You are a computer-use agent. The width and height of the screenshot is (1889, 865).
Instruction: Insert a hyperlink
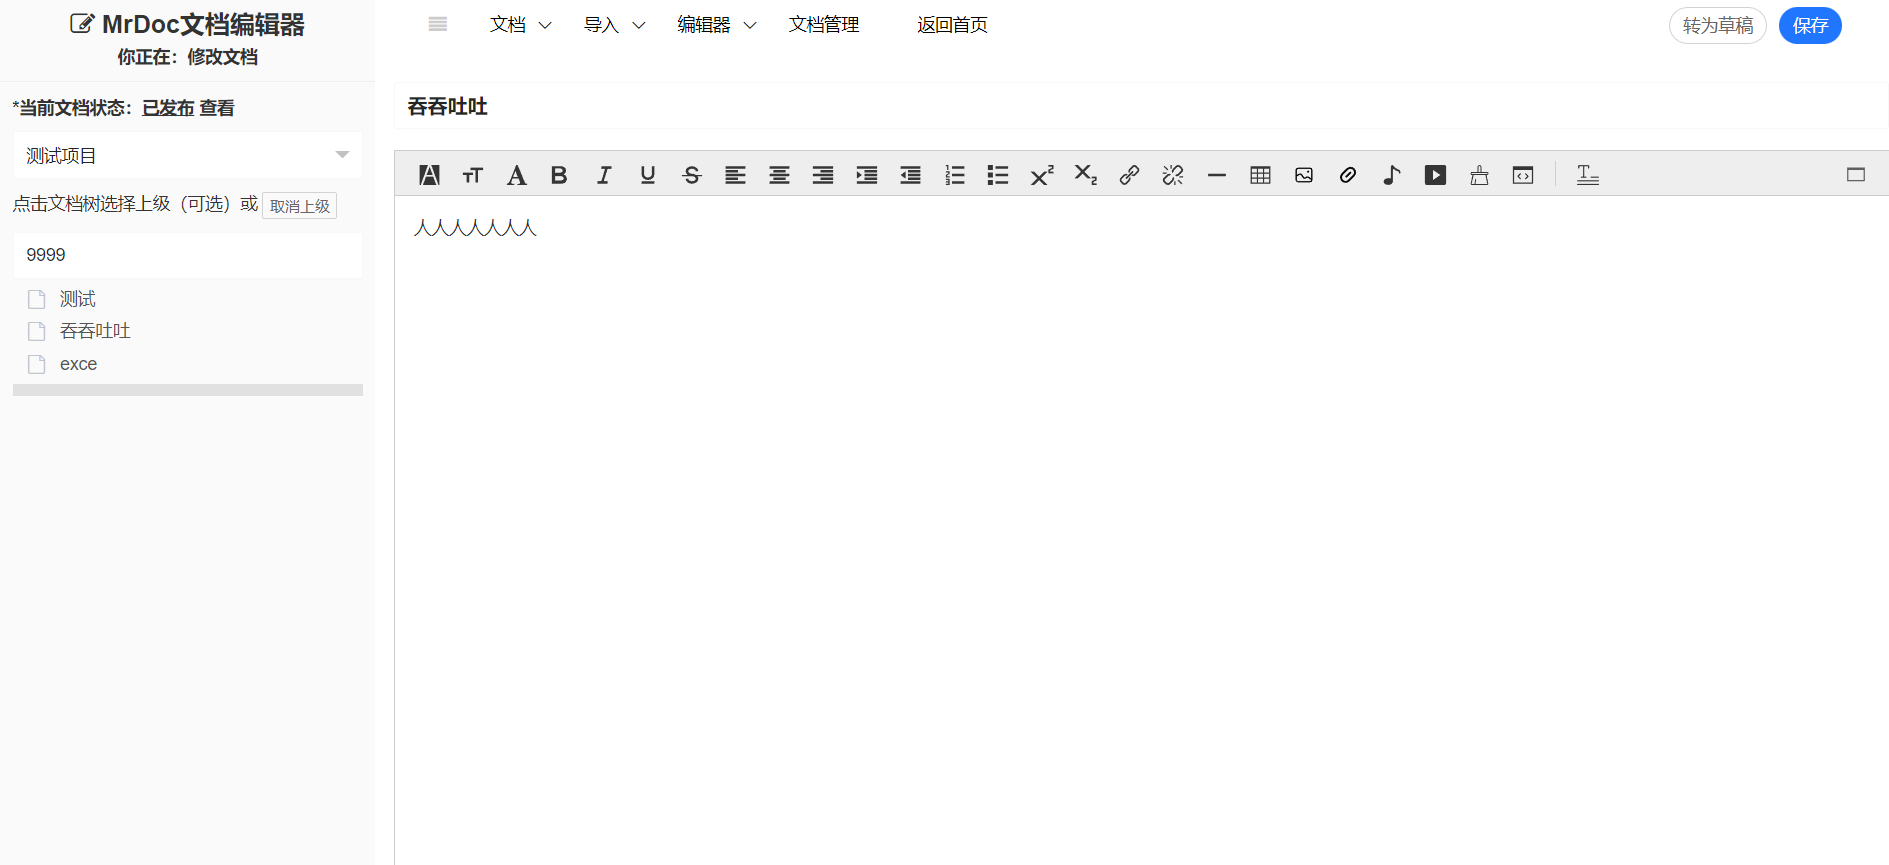point(1129,175)
